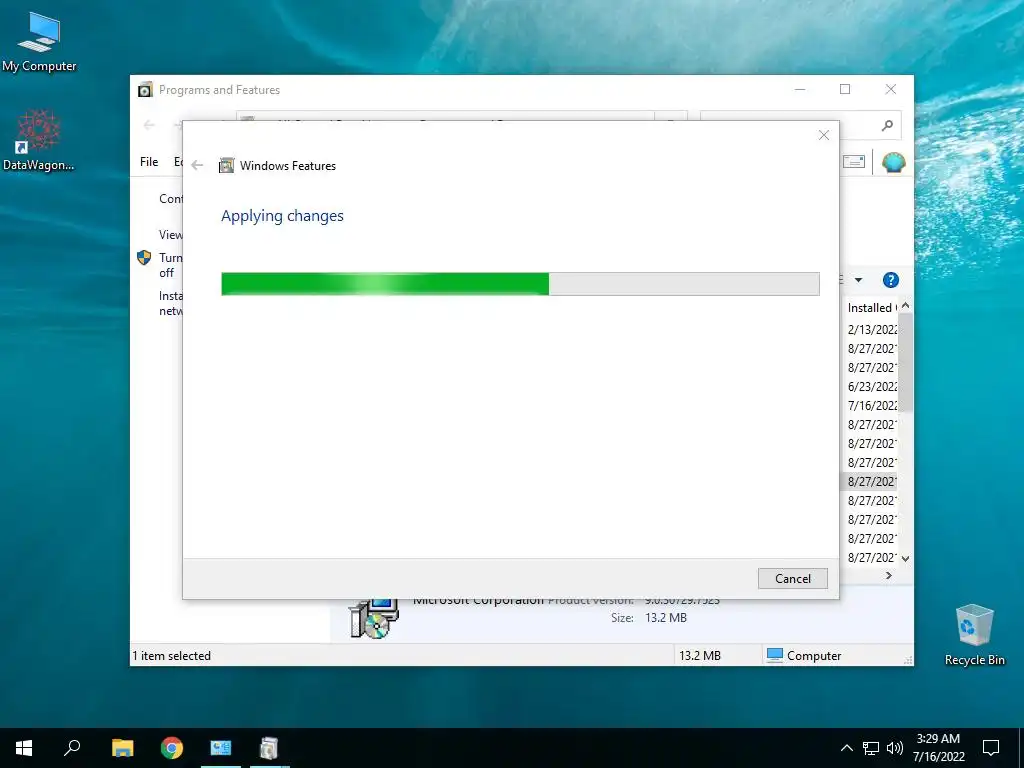Click the Windows Features title icon
The width and height of the screenshot is (1024, 768).
click(226, 165)
